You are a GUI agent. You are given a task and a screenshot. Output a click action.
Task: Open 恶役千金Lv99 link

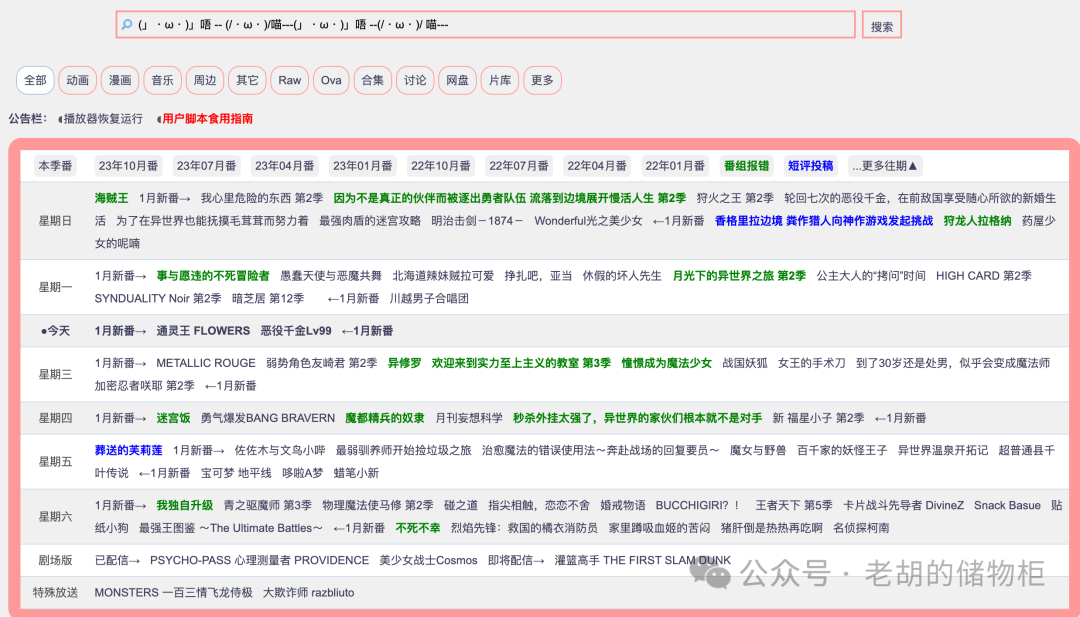[296, 331]
